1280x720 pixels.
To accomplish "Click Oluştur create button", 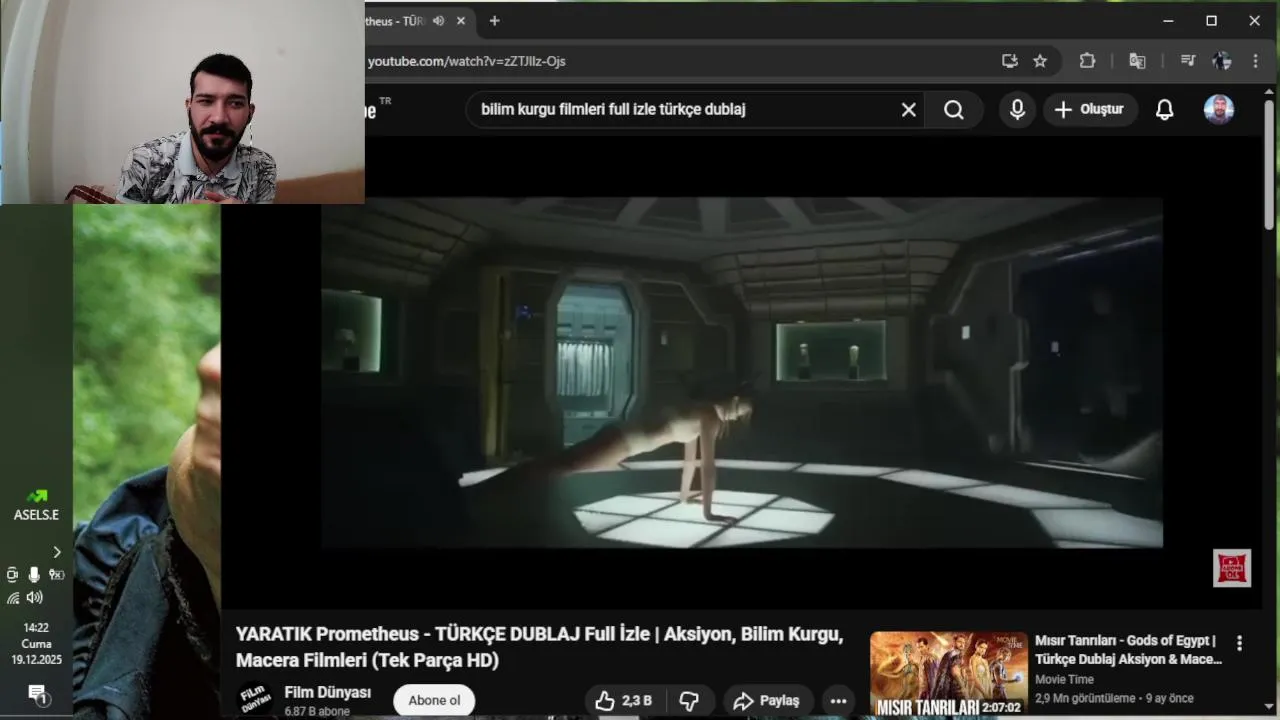I will coord(1090,110).
